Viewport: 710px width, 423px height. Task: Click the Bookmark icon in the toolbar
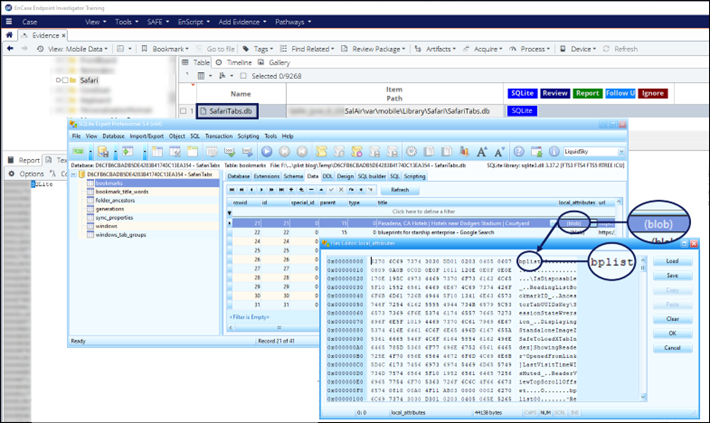coord(146,48)
